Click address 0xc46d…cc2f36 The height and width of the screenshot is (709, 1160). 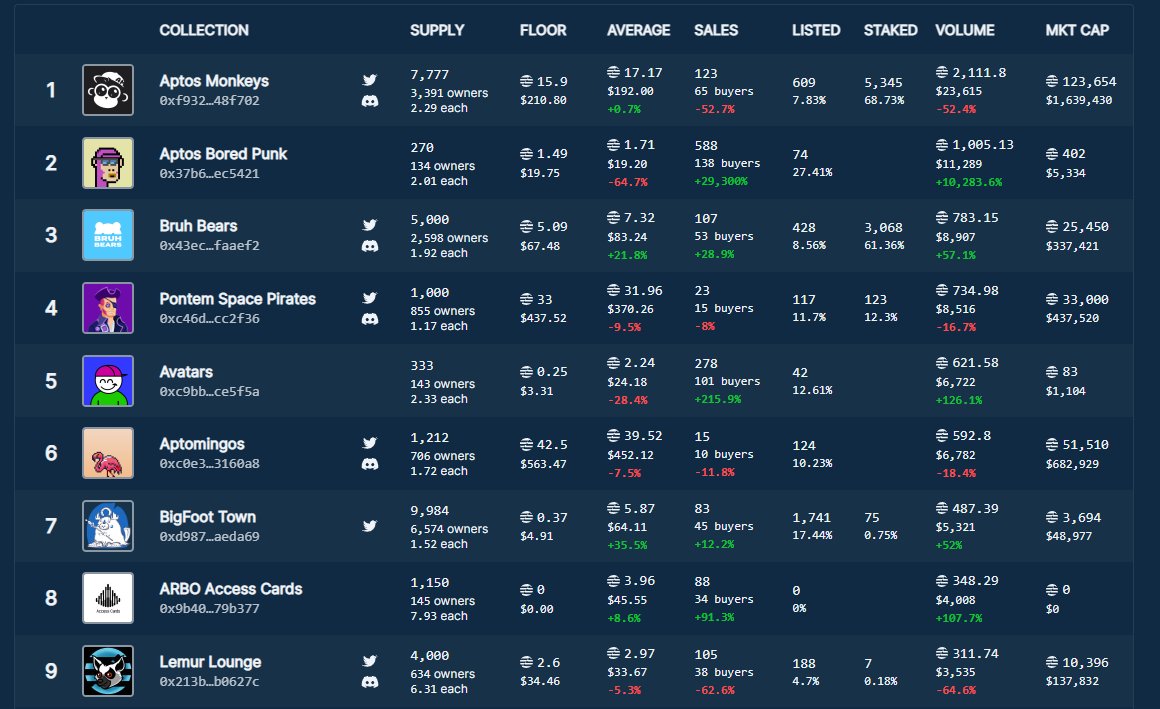click(209, 319)
